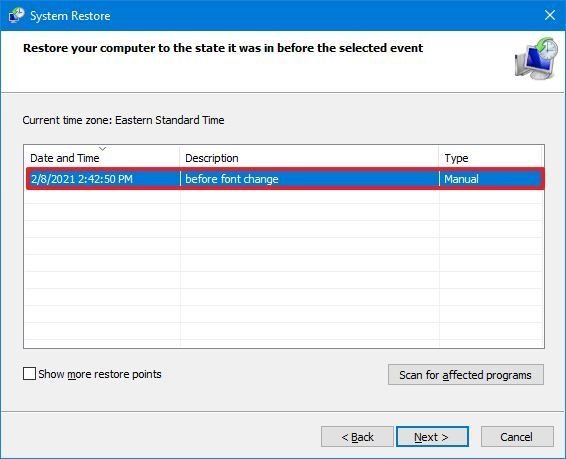The height and width of the screenshot is (459, 566).
Task: Enable Show more restore points checkbox
Action: (29, 373)
